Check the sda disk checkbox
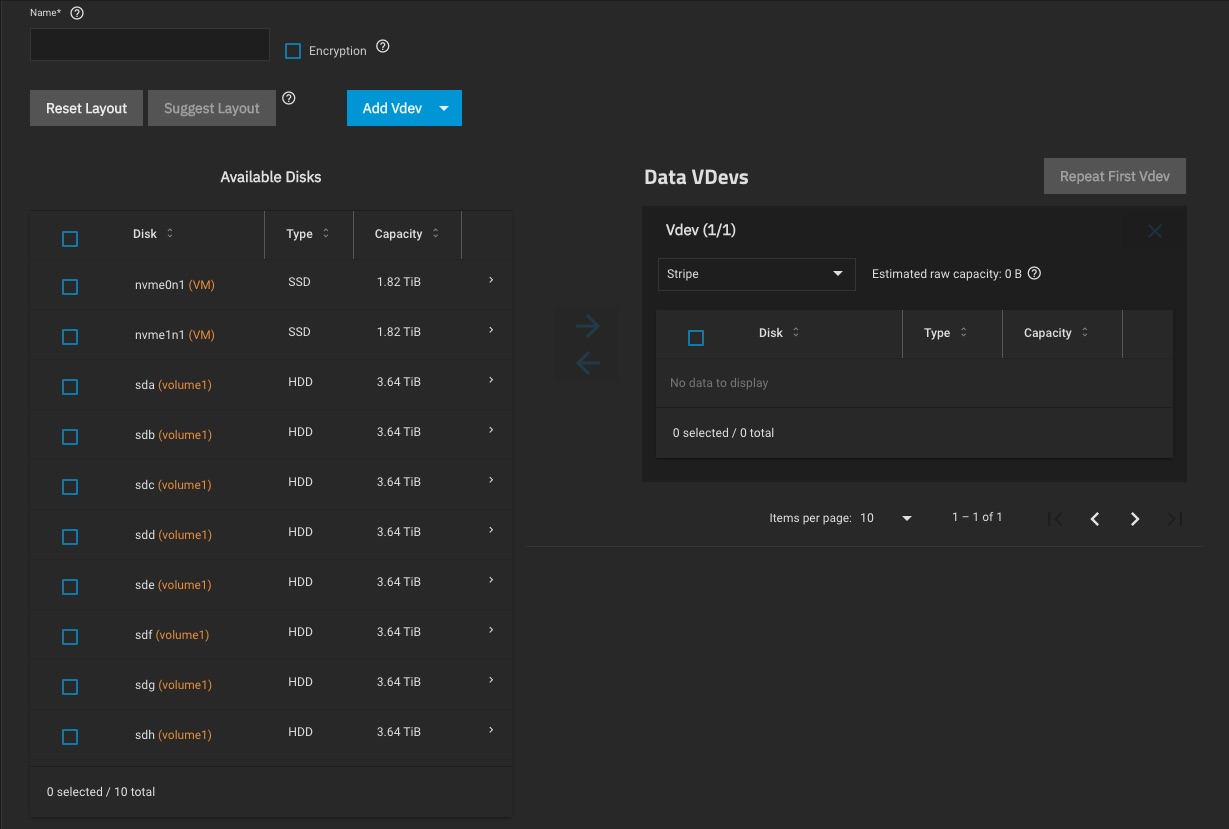The width and height of the screenshot is (1229, 829). coord(70,387)
